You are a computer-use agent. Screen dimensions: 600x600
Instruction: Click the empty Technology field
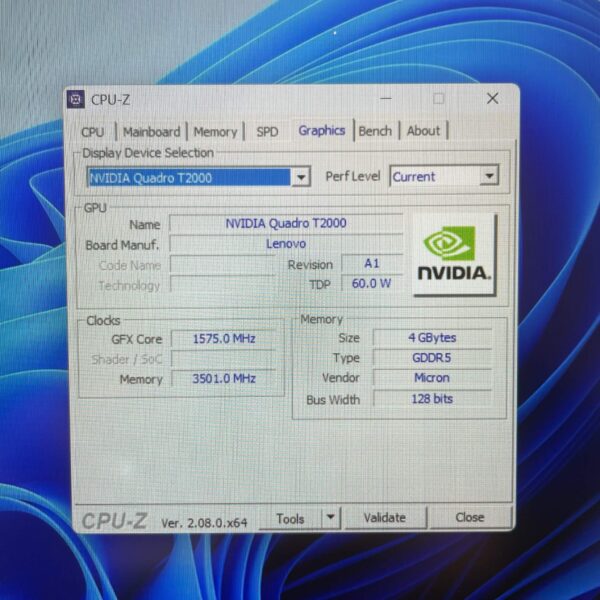coord(223,285)
